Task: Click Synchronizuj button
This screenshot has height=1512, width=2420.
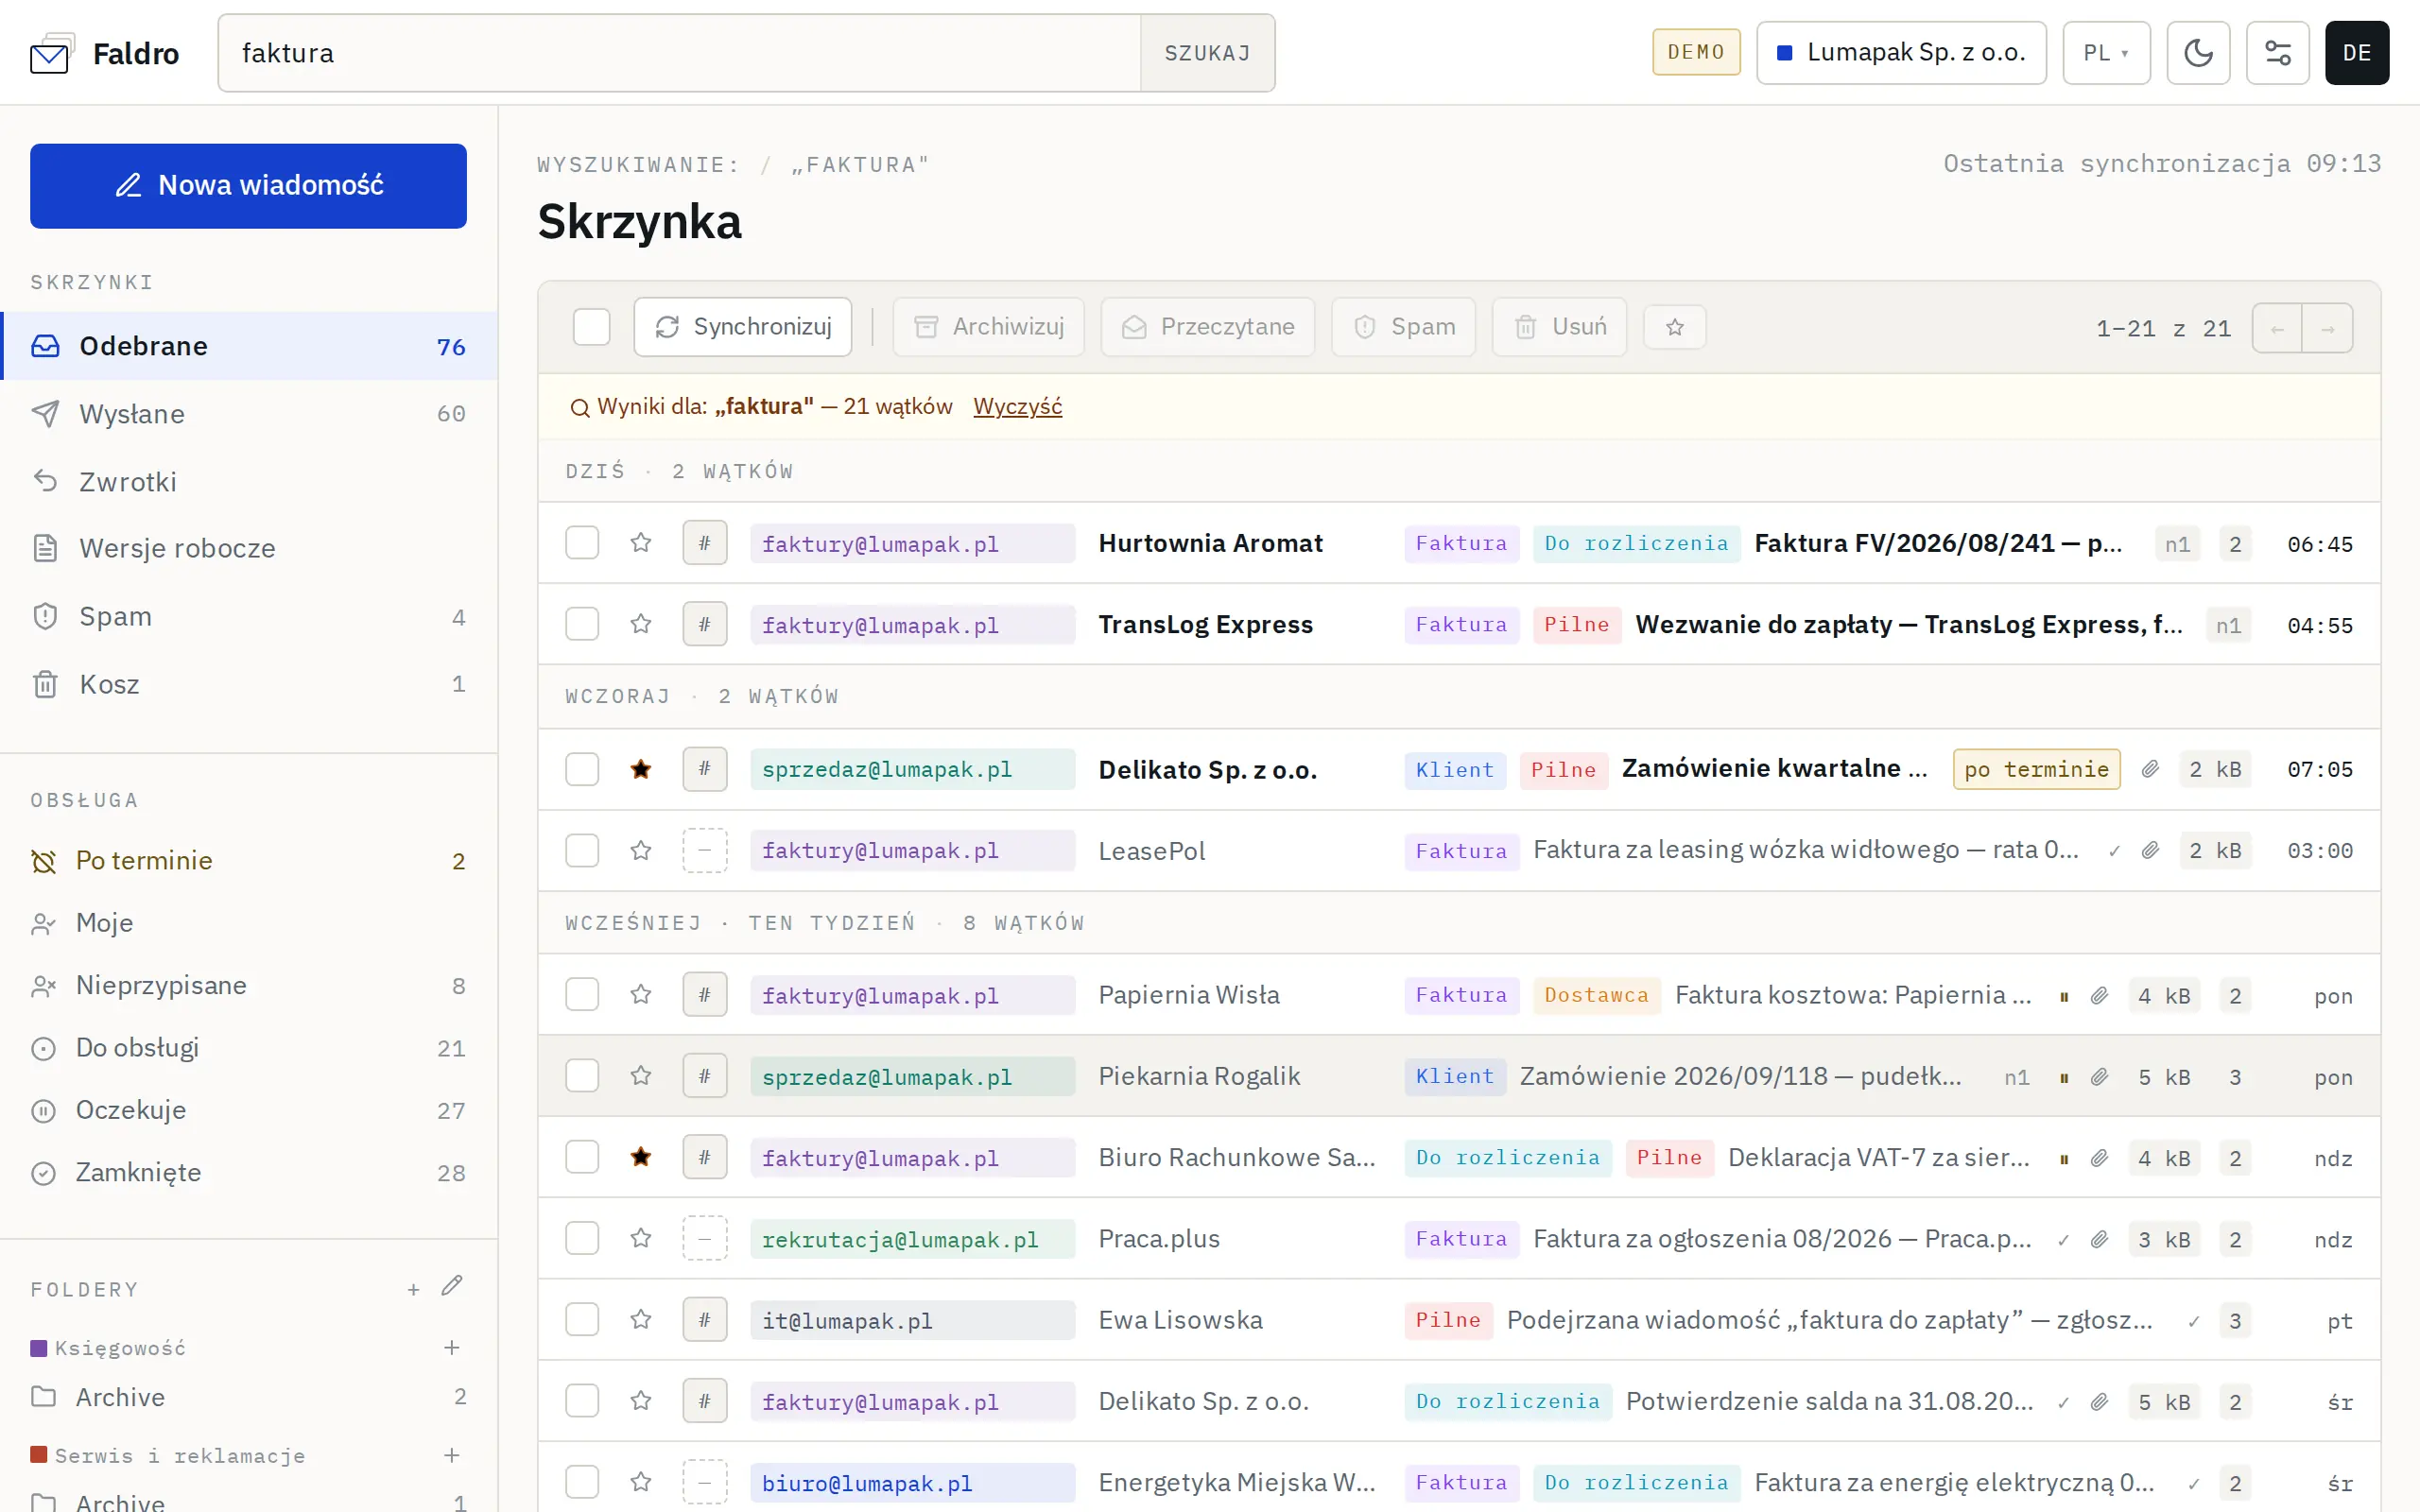Action: 743,327
